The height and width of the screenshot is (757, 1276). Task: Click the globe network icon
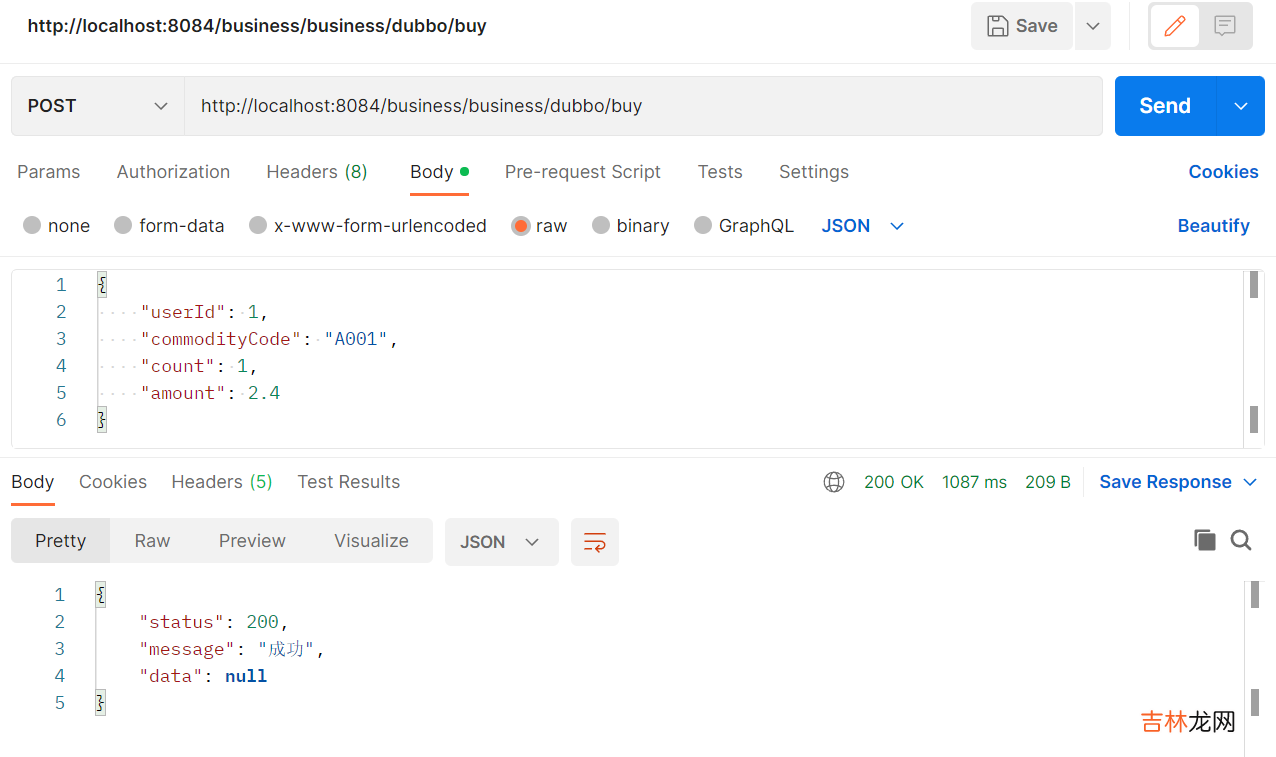(834, 482)
